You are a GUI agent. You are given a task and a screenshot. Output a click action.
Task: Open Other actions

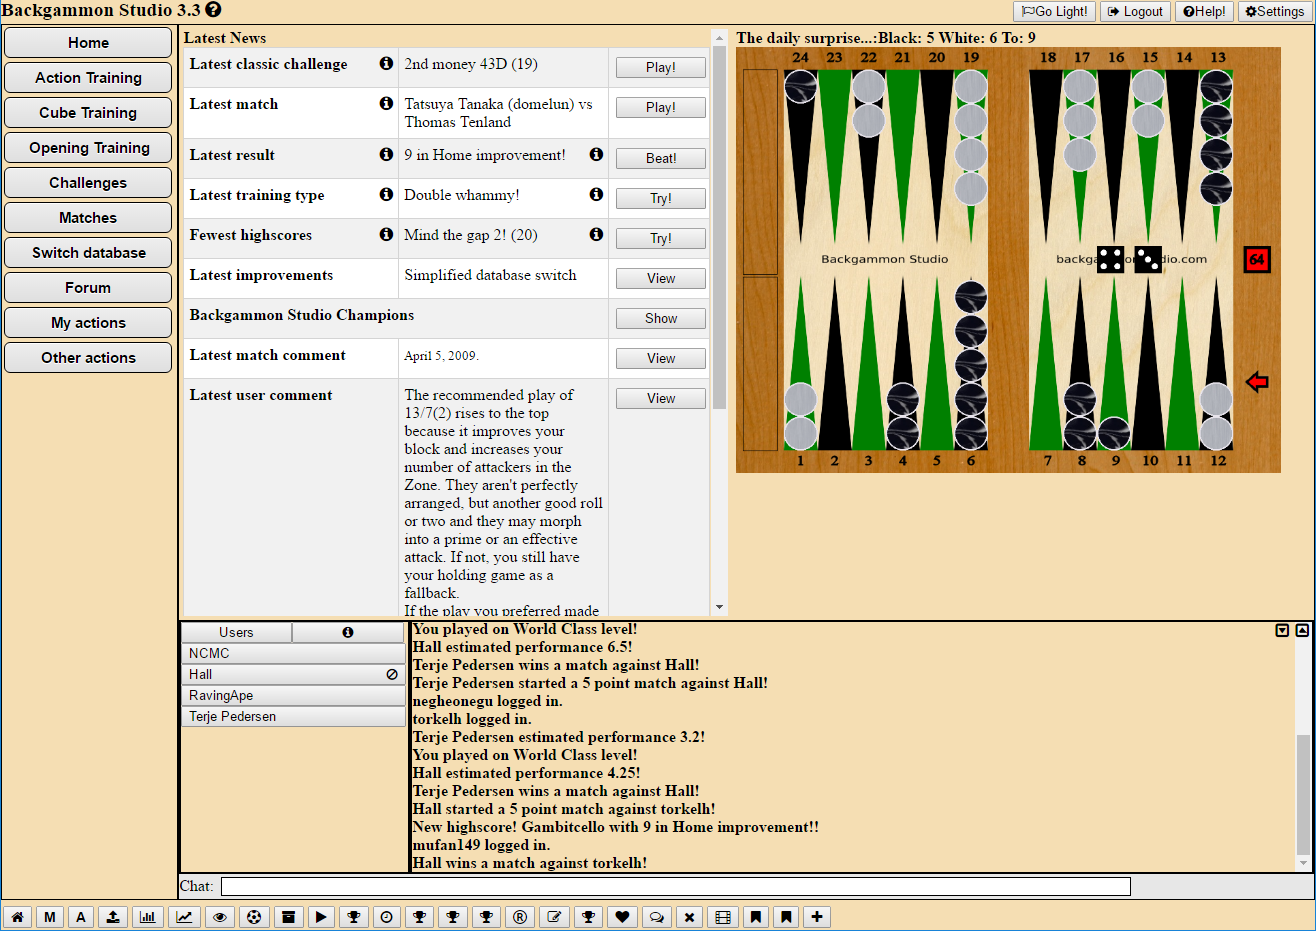coord(88,357)
